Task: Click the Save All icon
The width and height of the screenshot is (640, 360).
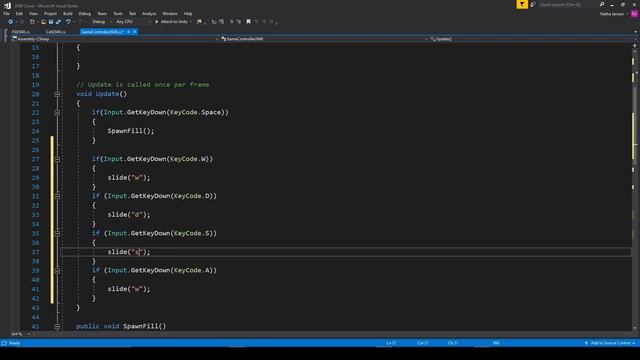Action: (58, 22)
